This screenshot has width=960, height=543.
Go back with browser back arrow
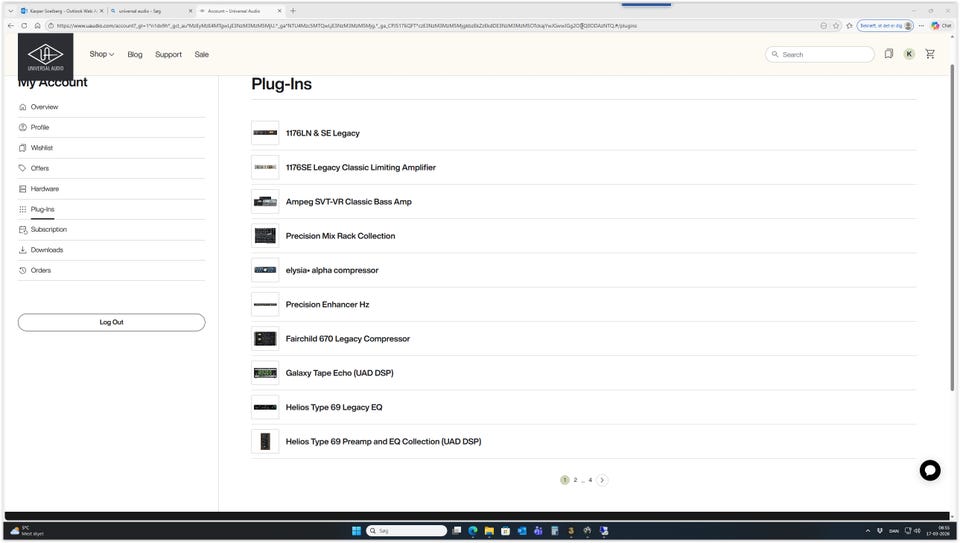click(10, 26)
